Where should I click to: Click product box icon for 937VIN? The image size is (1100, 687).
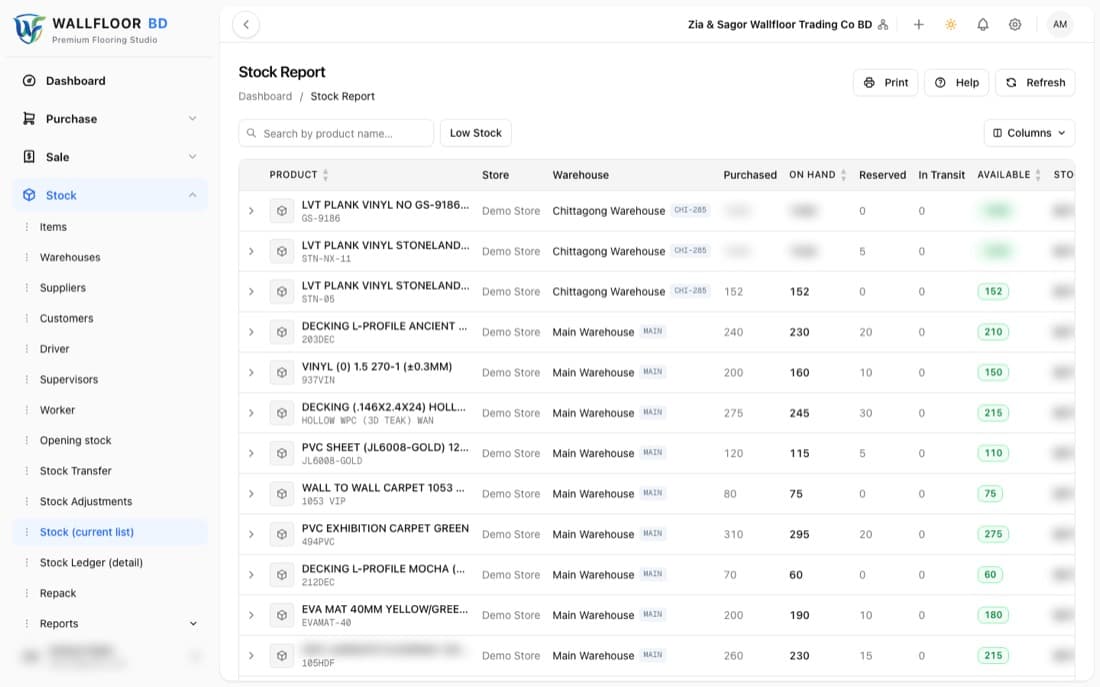(281, 373)
